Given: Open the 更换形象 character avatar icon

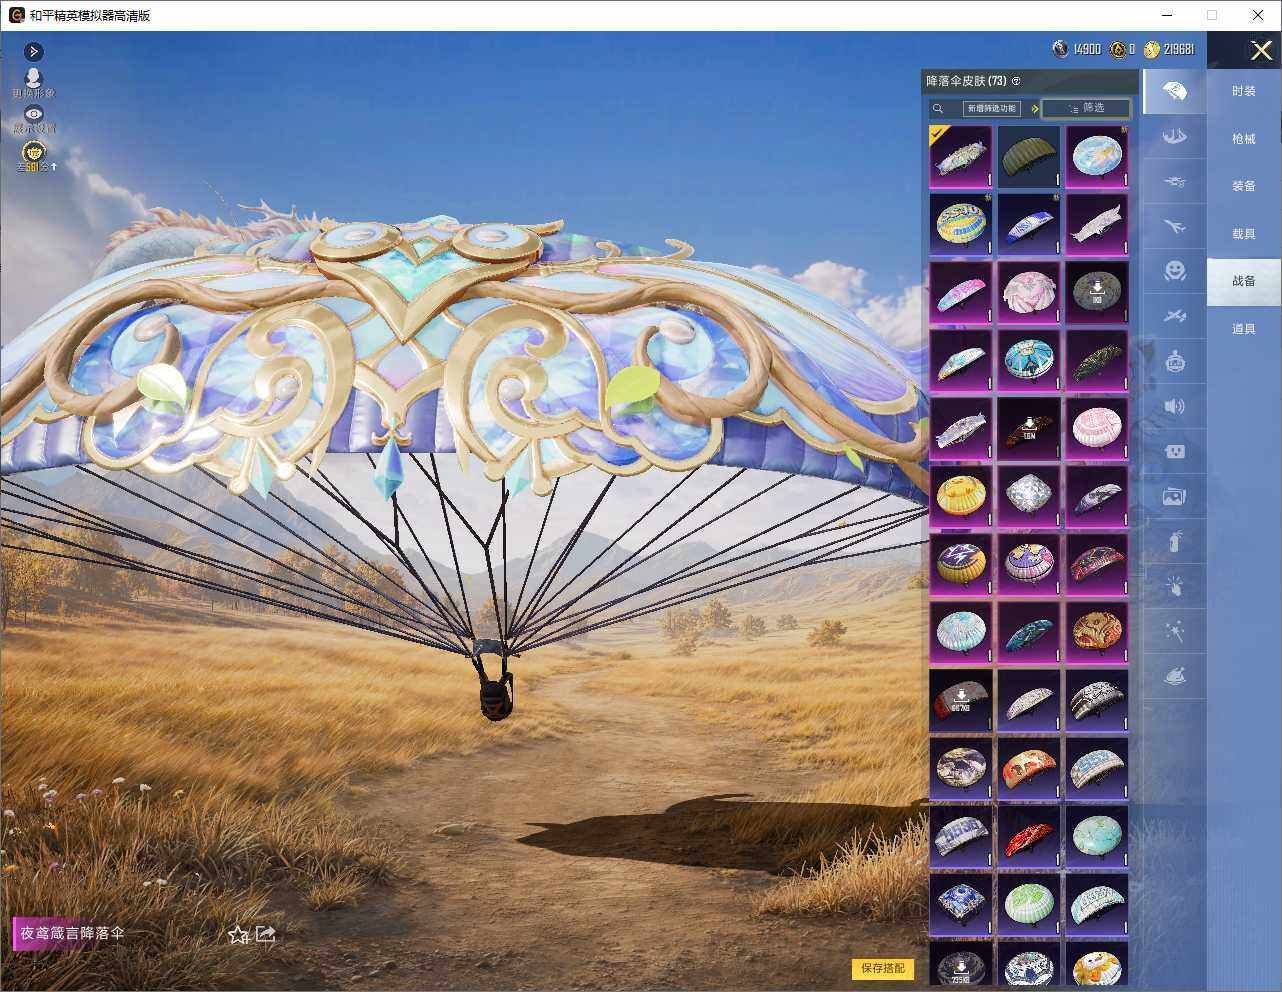Looking at the screenshot, I should (x=34, y=80).
